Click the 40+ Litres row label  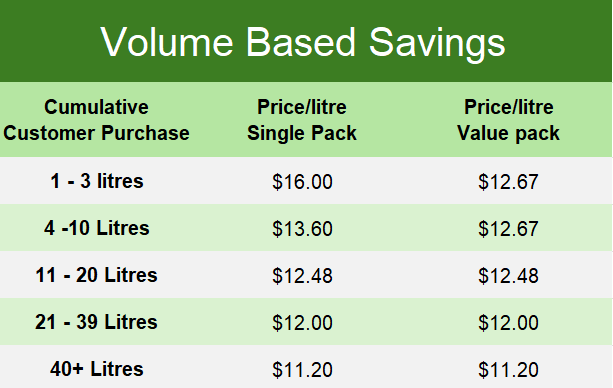[x=97, y=369]
